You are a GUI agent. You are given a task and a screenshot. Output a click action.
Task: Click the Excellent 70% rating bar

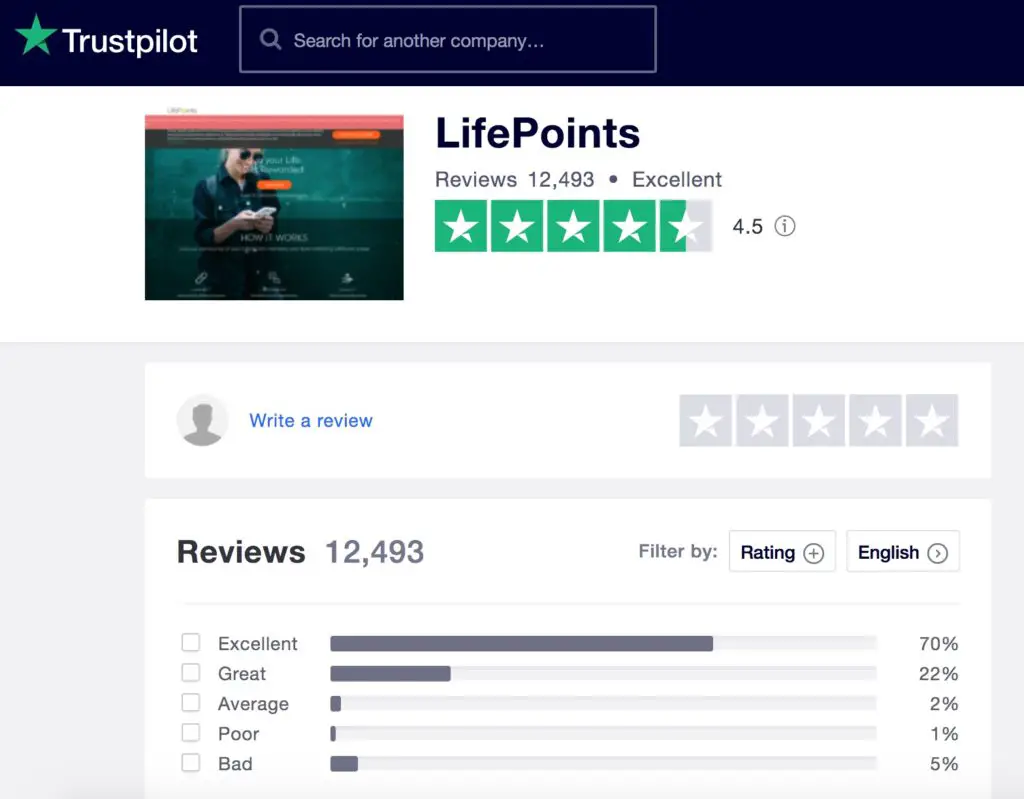tap(603, 644)
